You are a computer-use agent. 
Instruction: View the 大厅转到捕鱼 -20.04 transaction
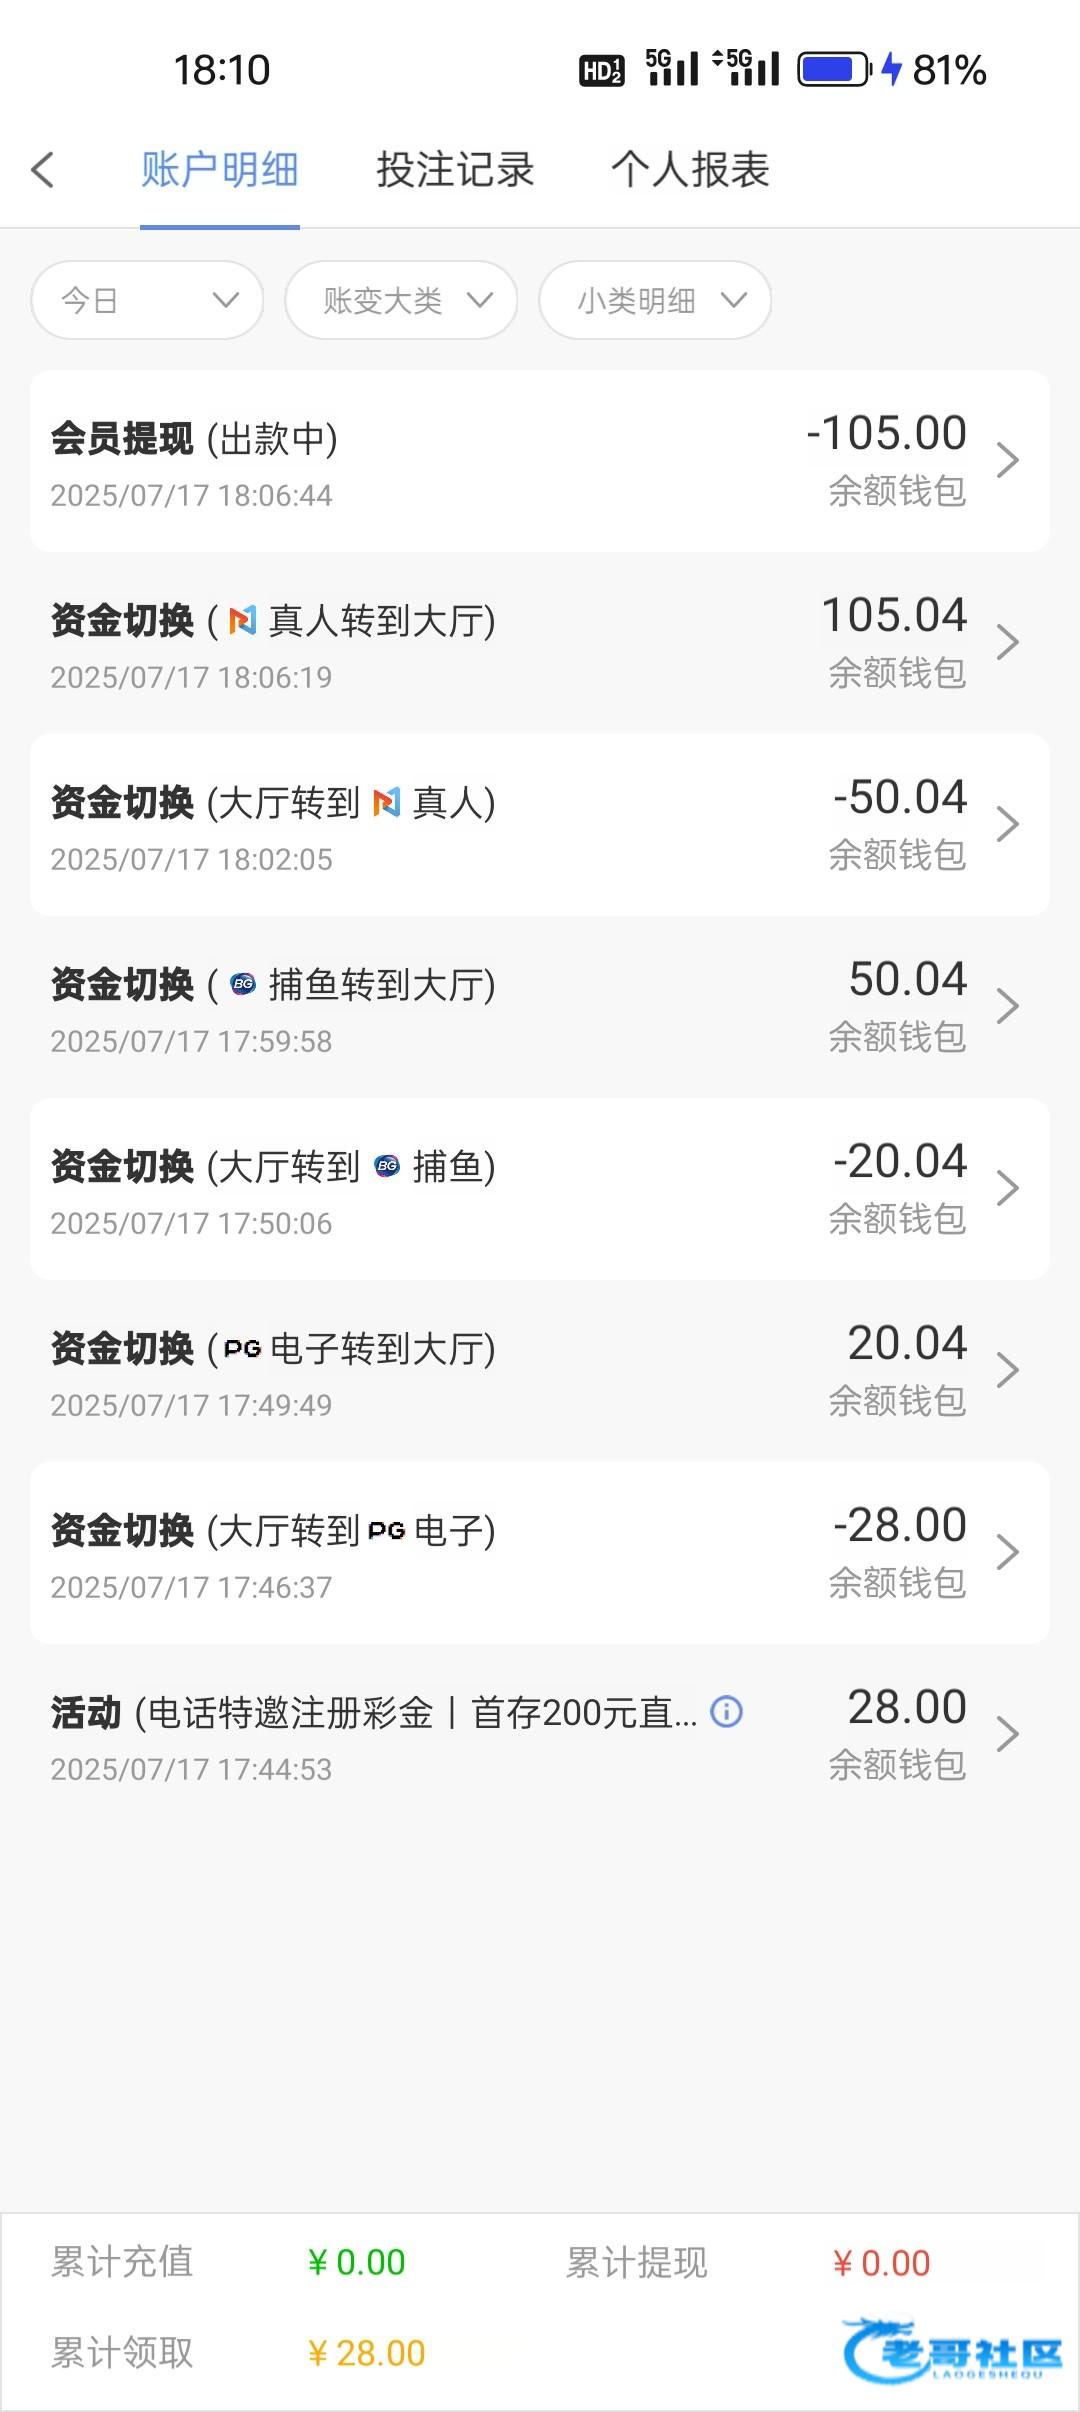(400, 1188)
